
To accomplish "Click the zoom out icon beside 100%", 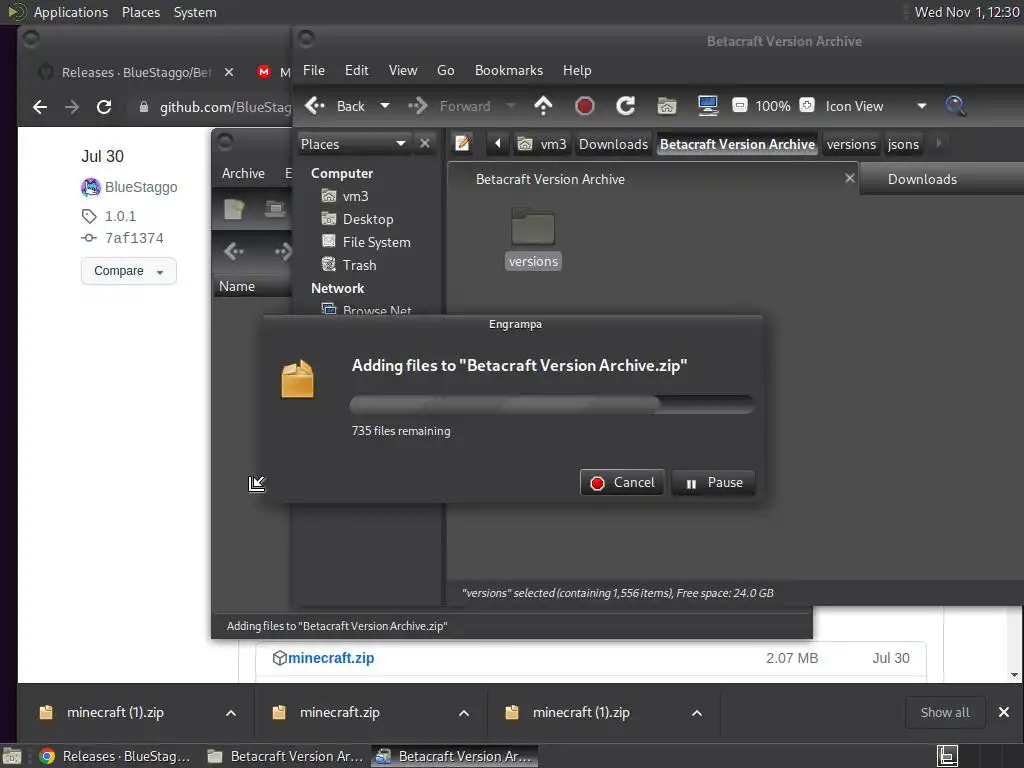I will pos(739,105).
